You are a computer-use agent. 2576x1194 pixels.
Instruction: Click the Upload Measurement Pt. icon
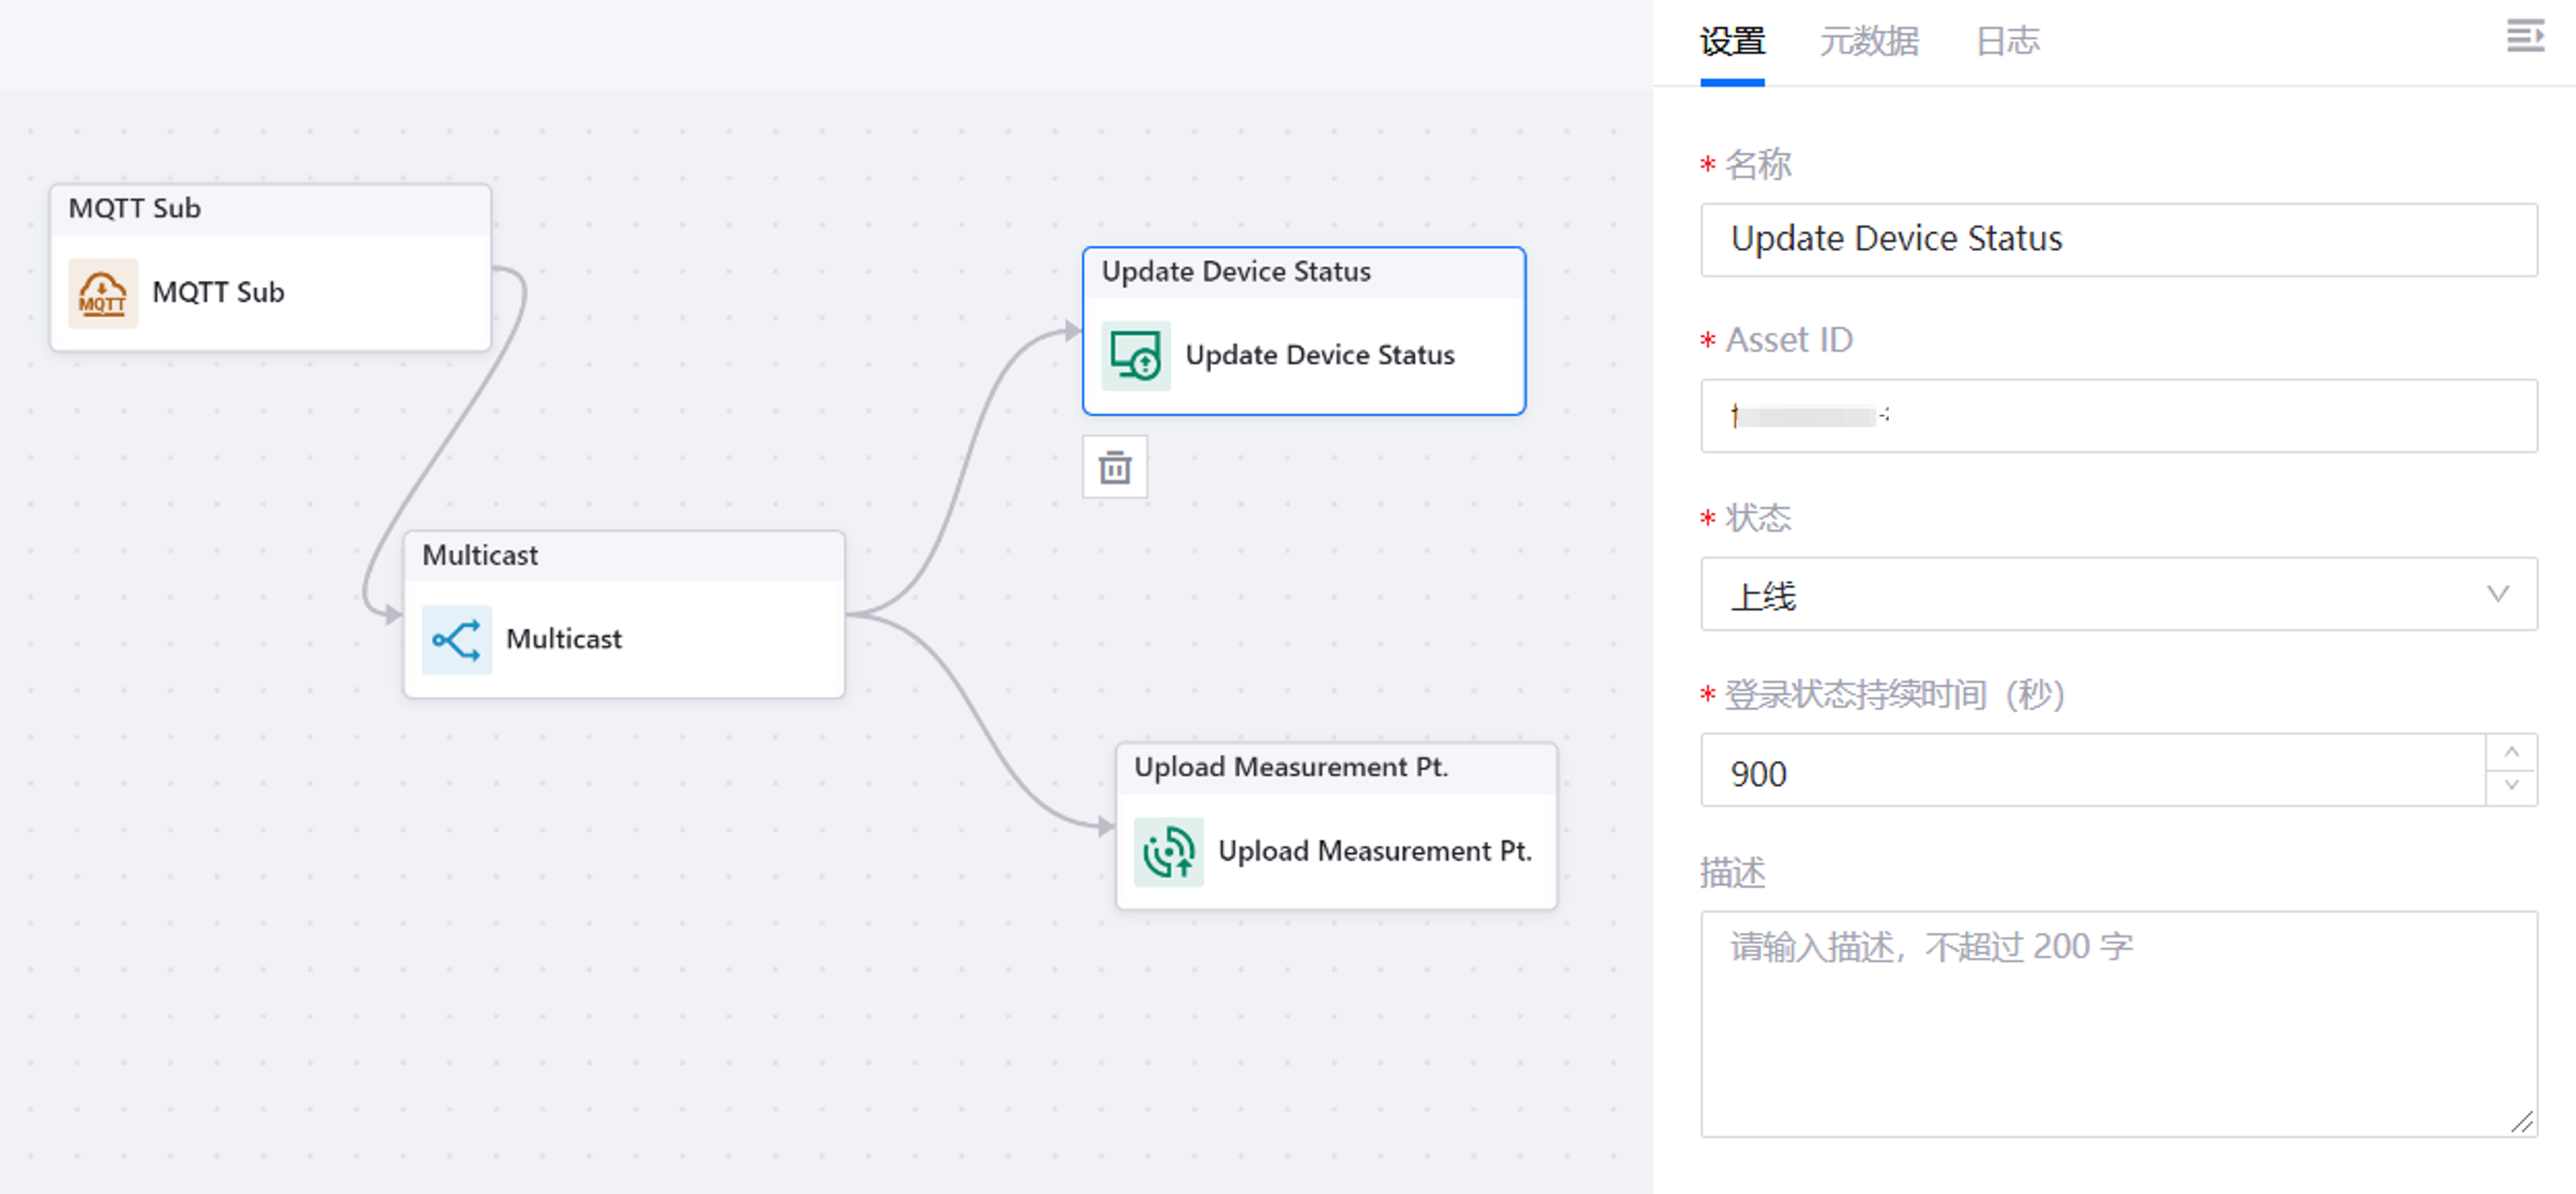coord(1168,852)
